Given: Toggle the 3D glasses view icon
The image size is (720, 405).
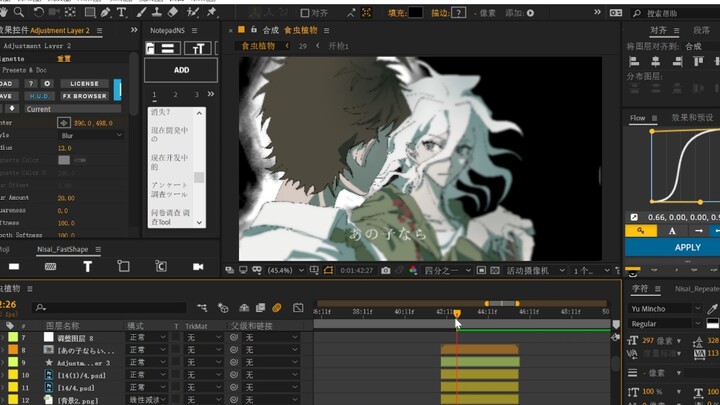Looking at the screenshot, I should (257, 270).
